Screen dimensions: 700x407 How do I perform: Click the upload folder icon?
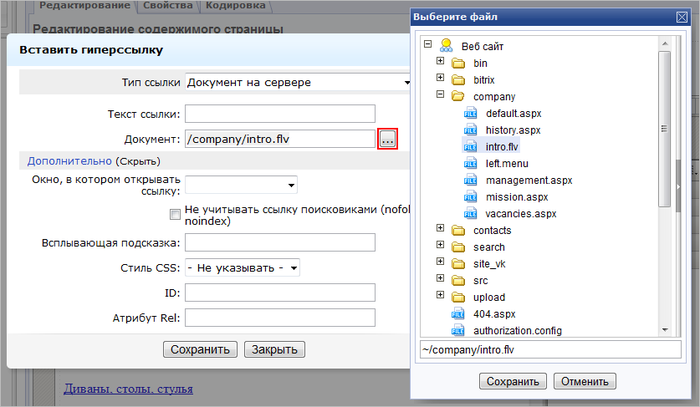point(458,297)
